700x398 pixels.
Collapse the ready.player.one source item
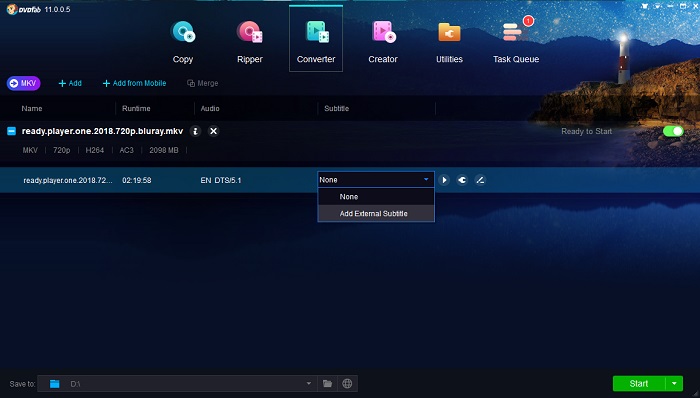(12, 131)
